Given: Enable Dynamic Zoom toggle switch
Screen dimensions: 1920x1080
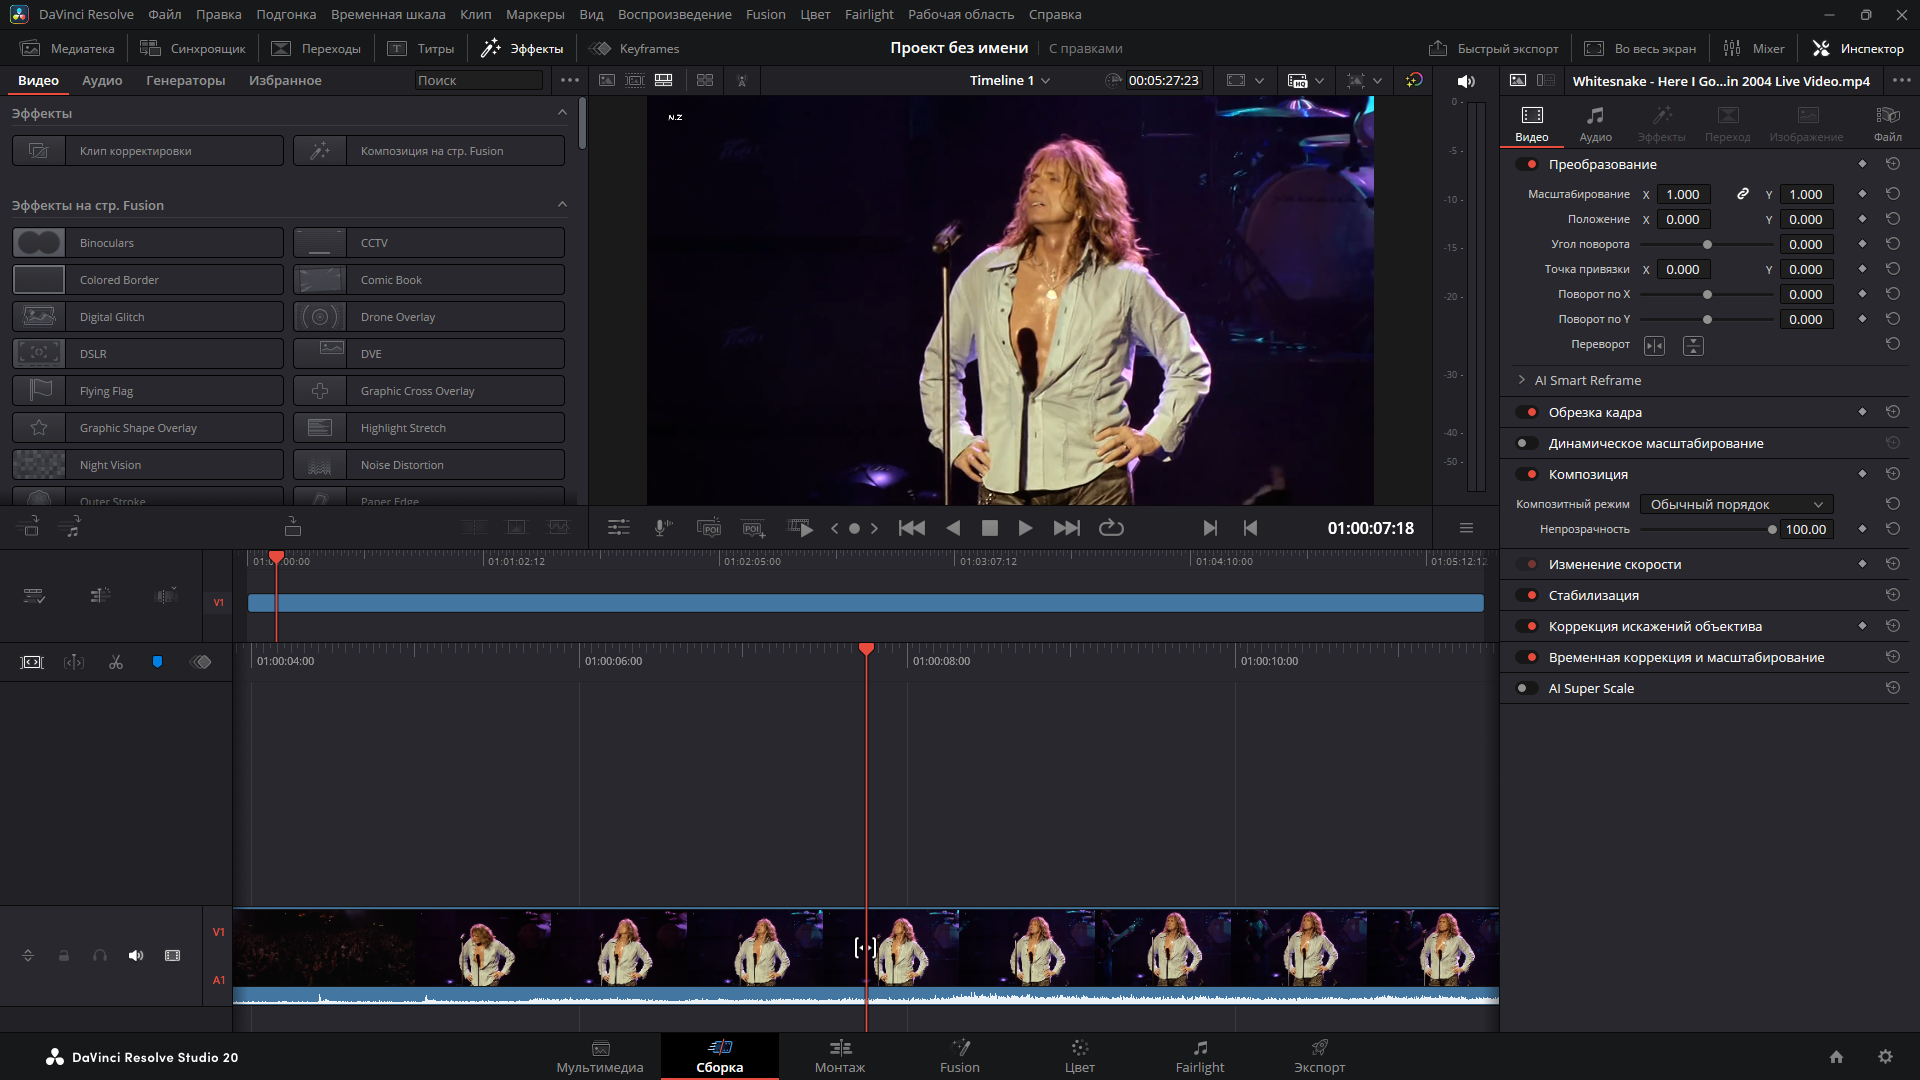Looking at the screenshot, I should point(1527,443).
